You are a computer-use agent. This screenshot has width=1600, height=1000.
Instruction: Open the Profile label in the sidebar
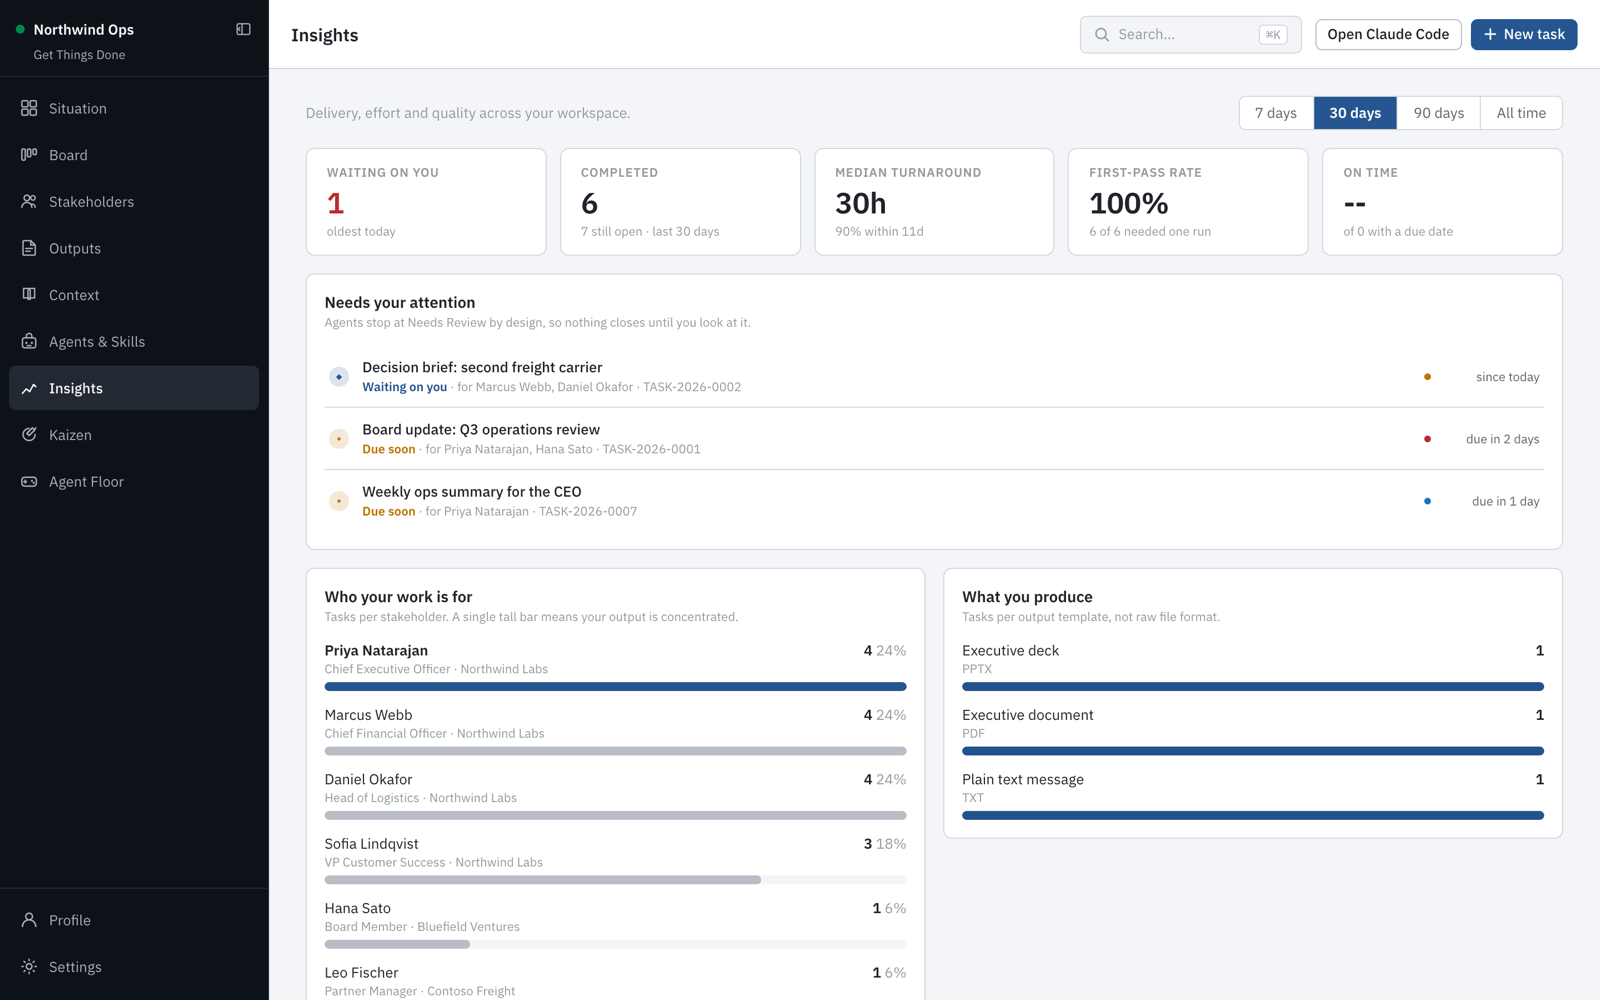pyautogui.click(x=70, y=920)
